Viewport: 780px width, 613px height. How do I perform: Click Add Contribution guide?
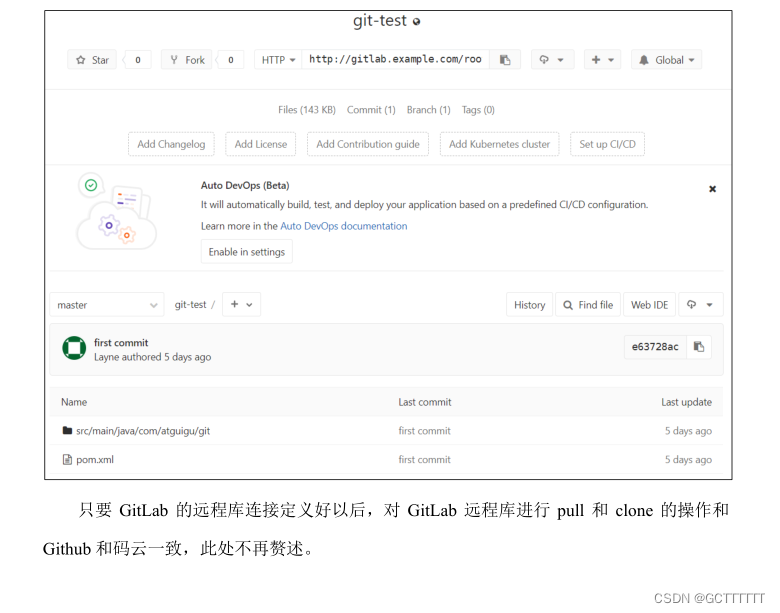pos(368,144)
